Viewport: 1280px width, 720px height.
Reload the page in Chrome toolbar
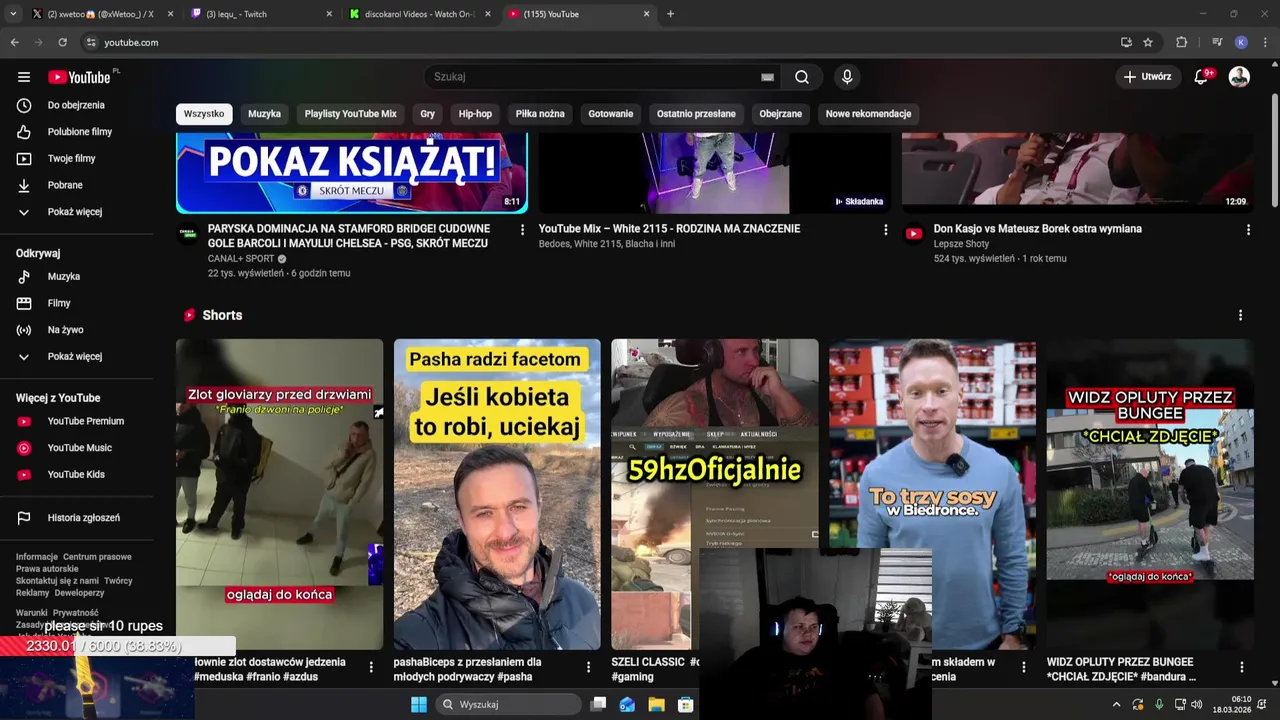point(62,42)
